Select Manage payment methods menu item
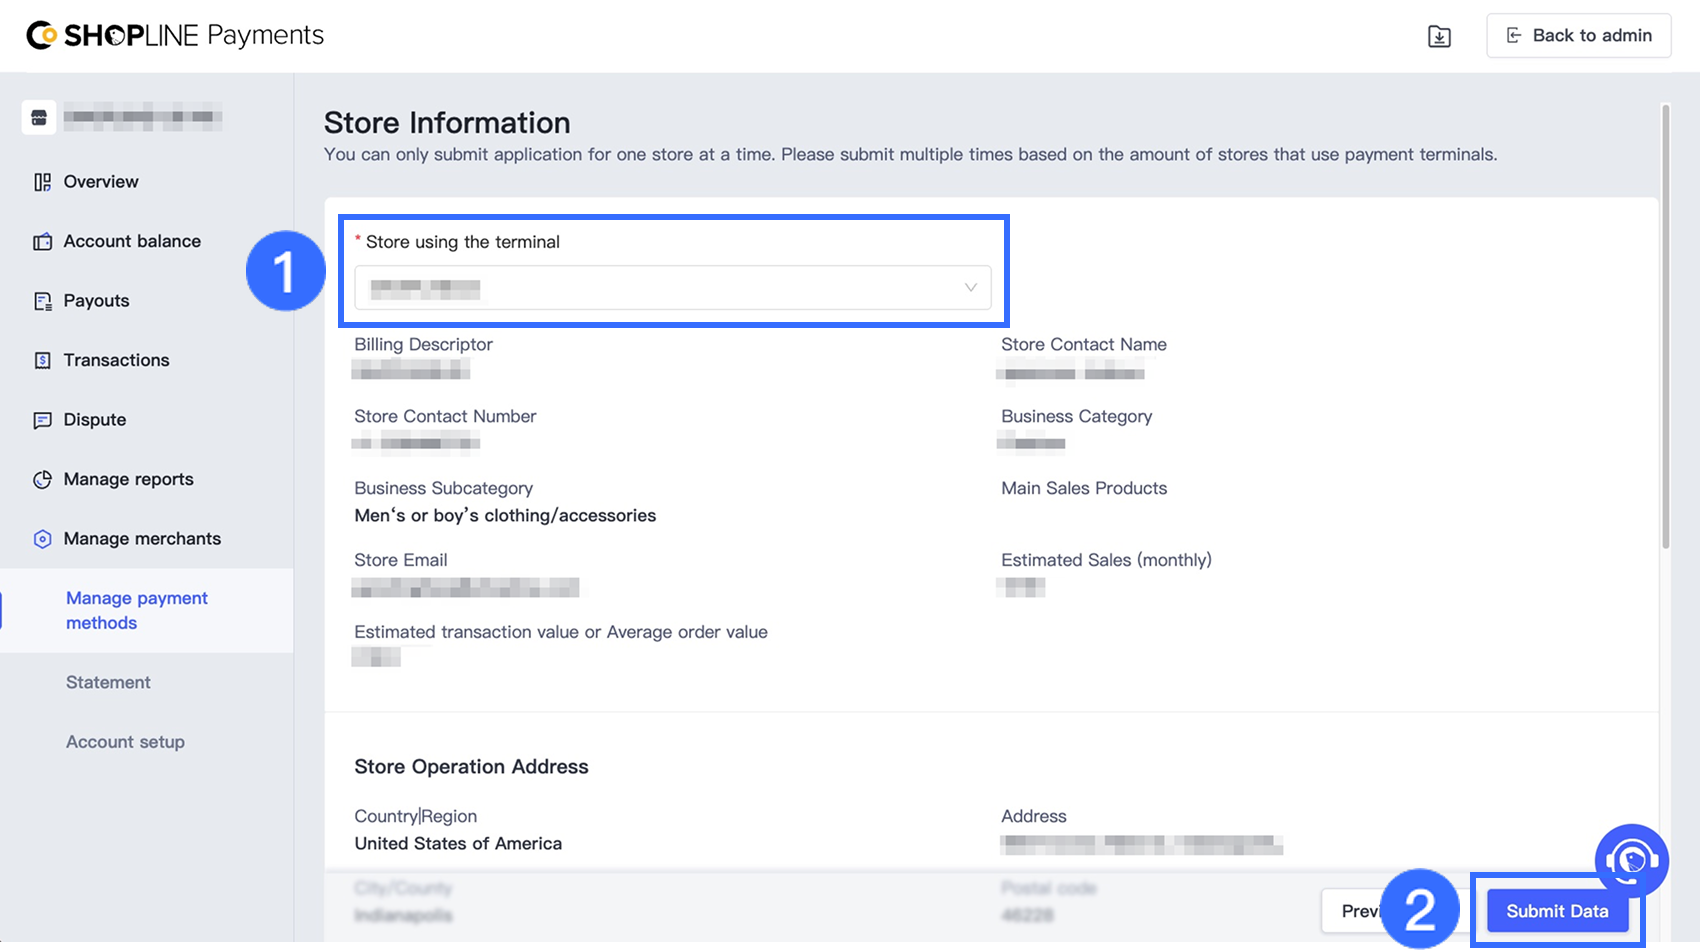 [x=137, y=610]
